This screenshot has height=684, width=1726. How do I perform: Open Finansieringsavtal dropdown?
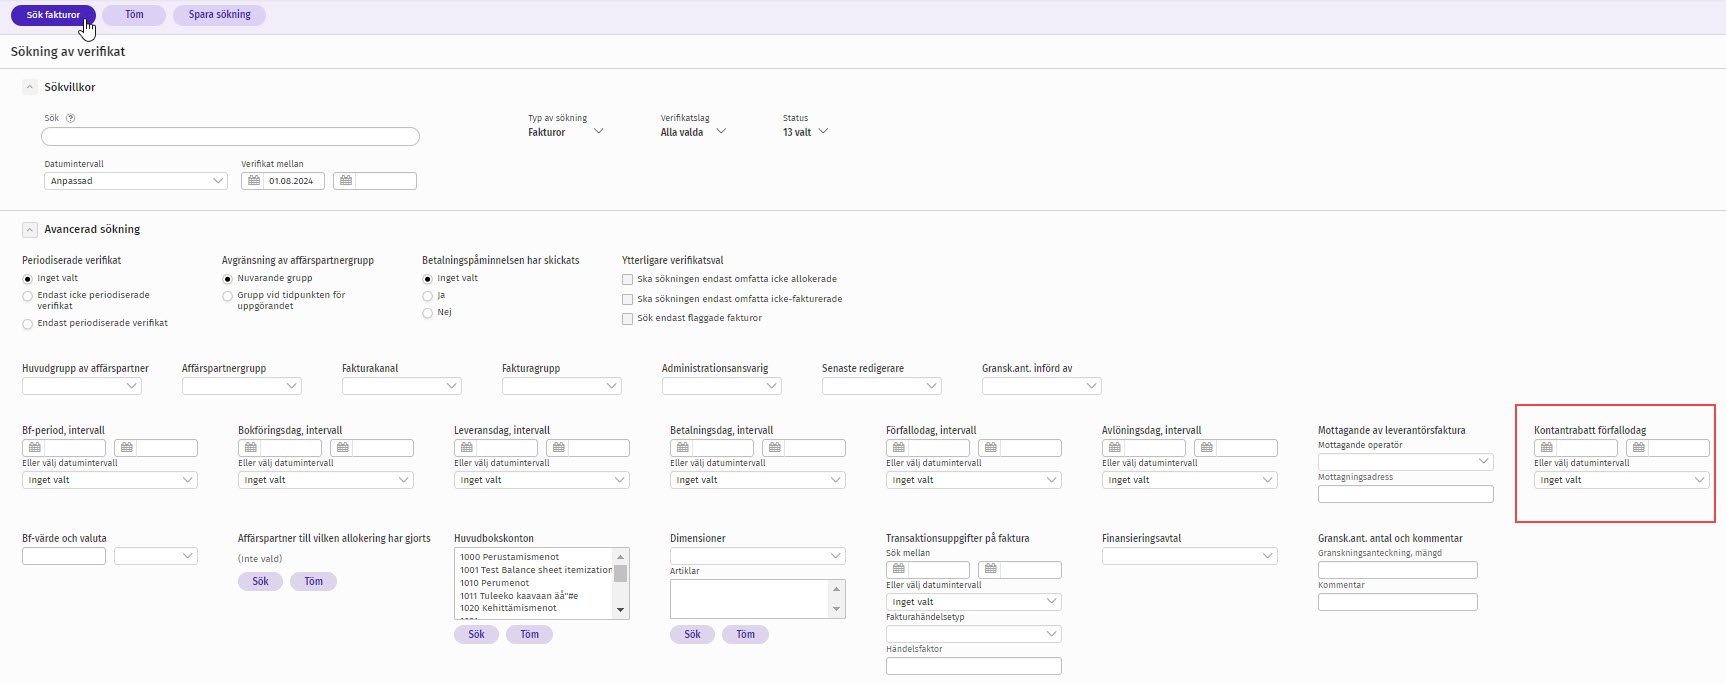coord(1190,556)
